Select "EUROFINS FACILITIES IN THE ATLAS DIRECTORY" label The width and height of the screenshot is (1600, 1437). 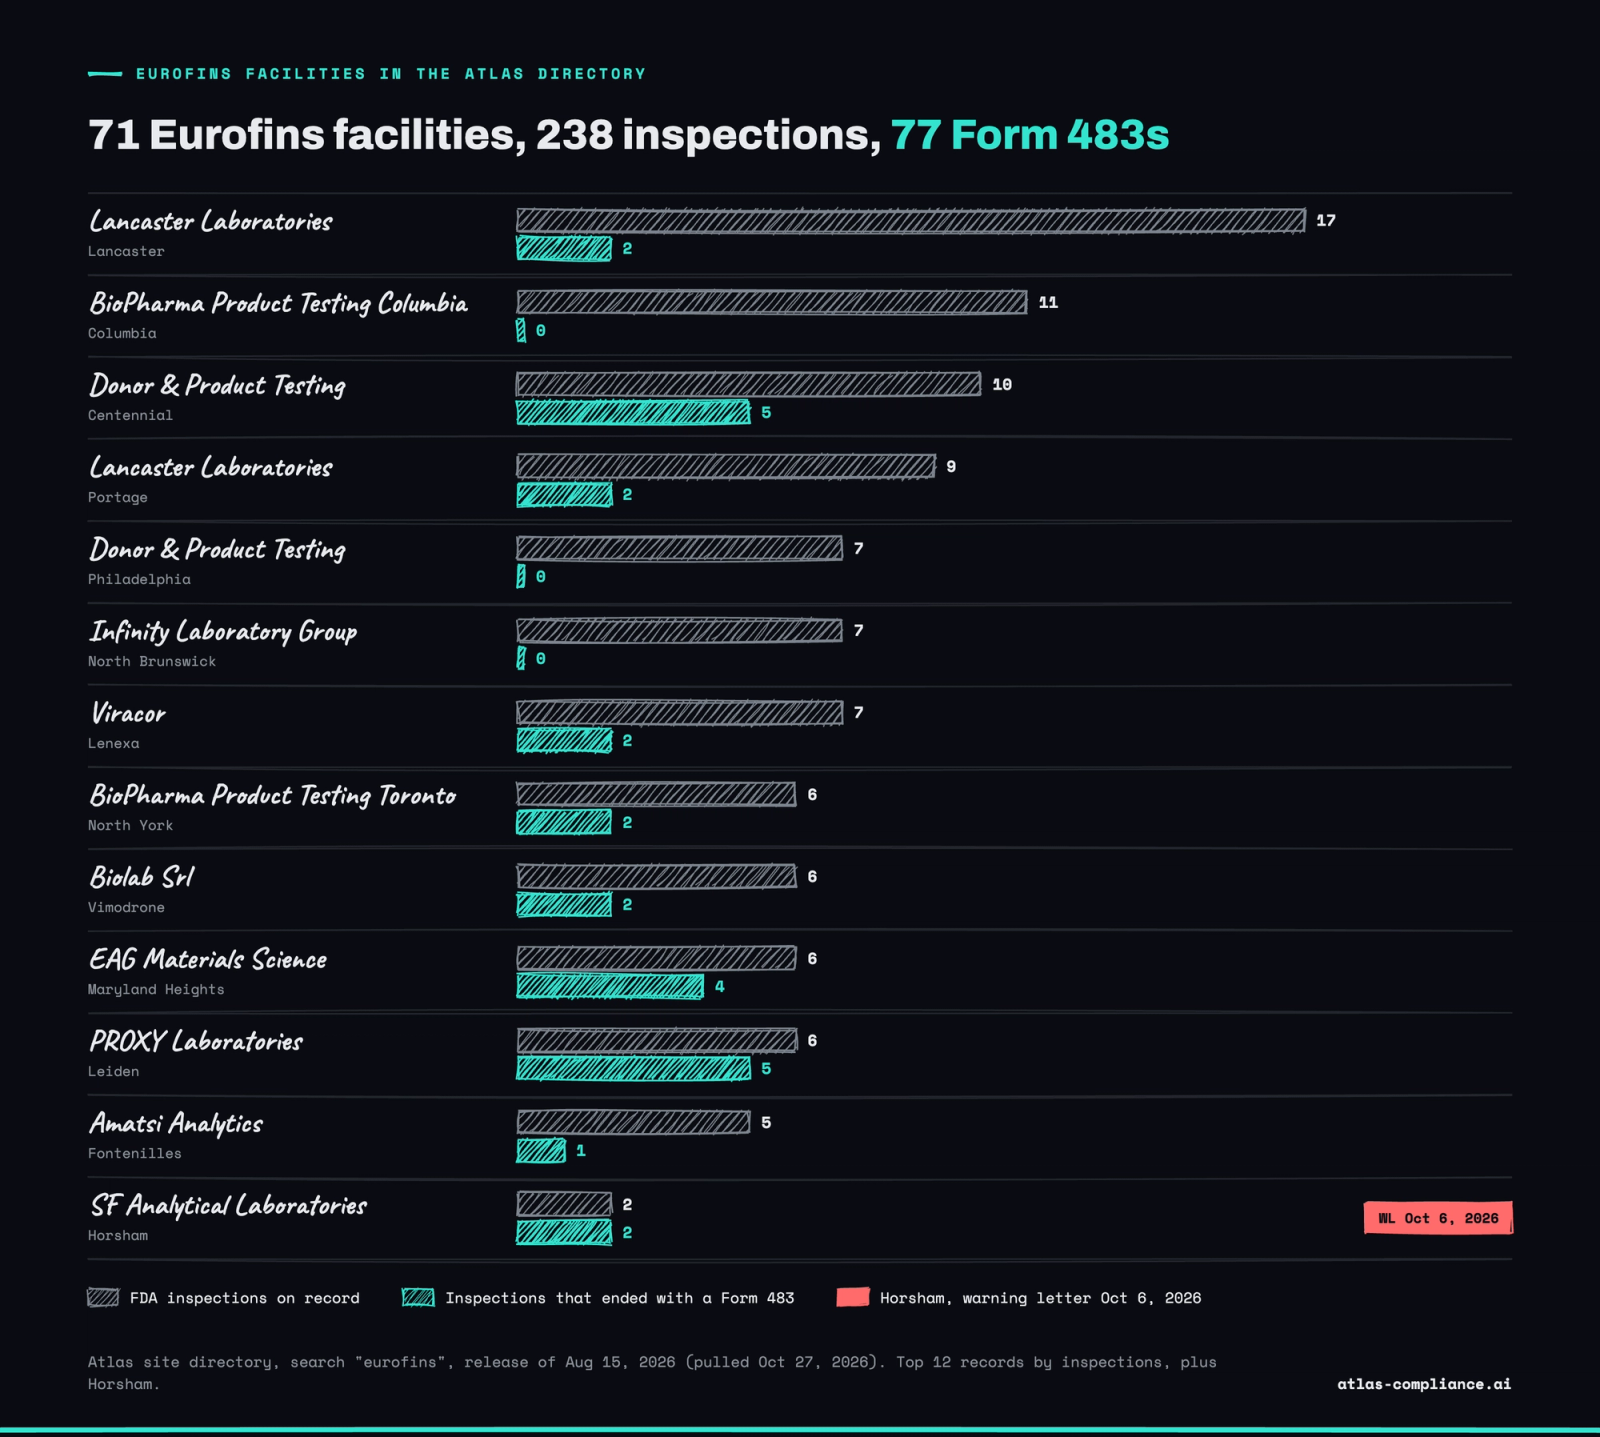391,74
